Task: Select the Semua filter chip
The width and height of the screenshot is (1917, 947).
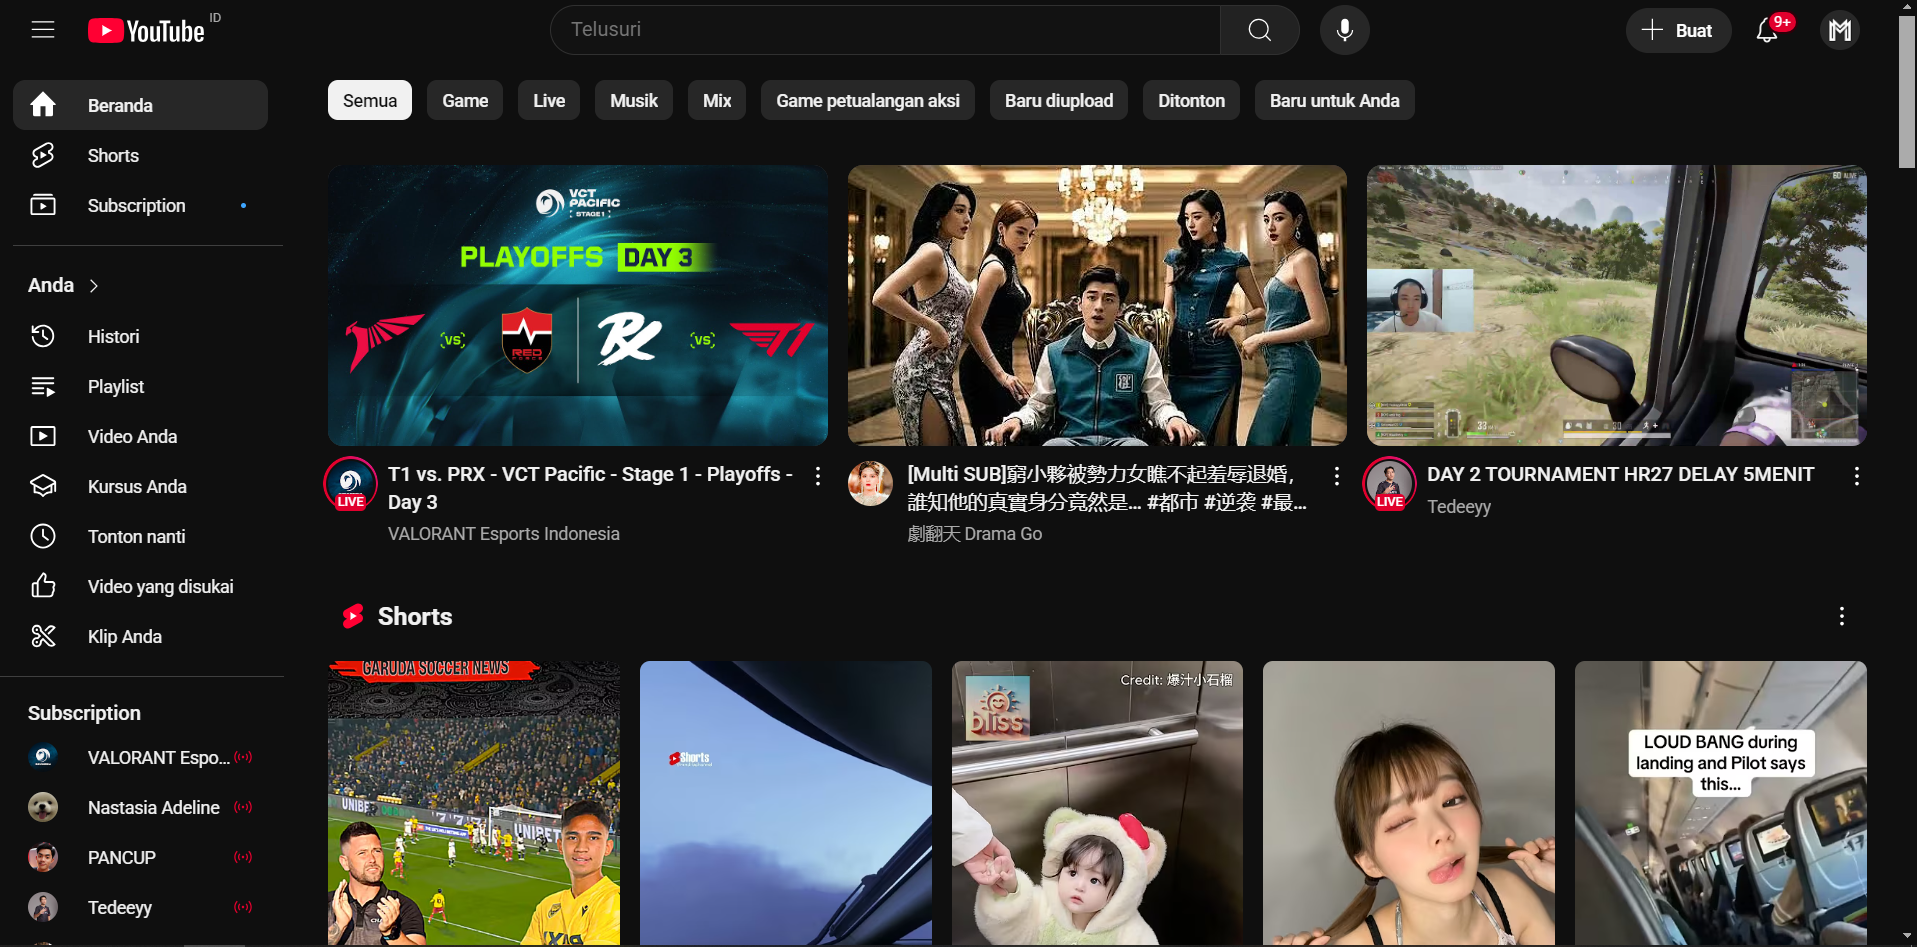Action: click(370, 100)
